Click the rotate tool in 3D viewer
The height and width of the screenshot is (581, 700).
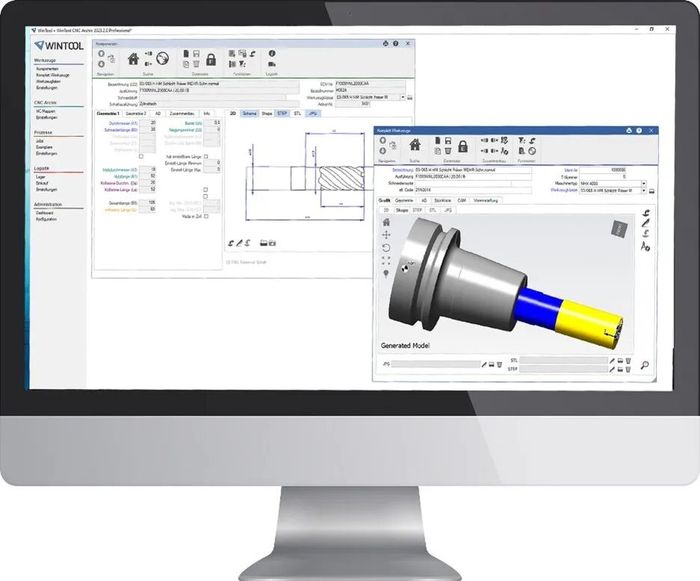[386, 248]
